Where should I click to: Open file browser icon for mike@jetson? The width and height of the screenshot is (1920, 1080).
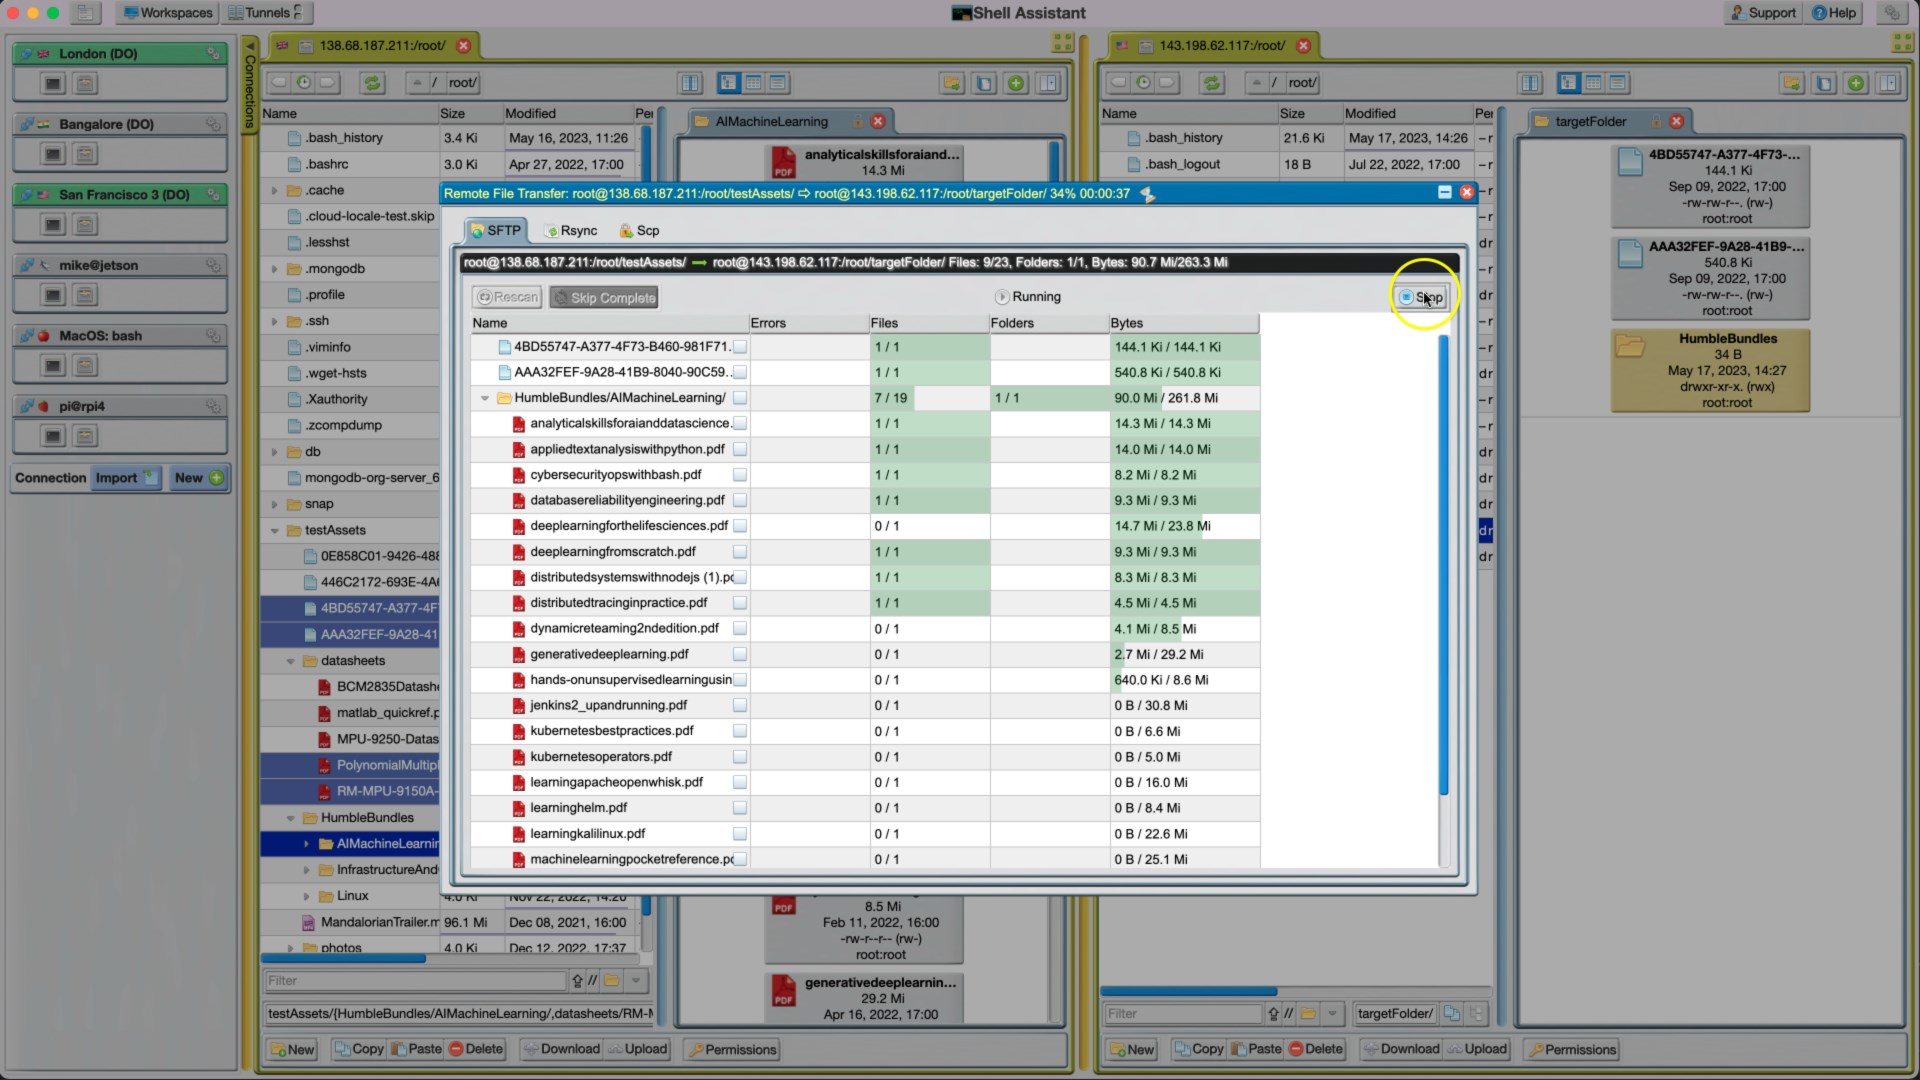86,295
